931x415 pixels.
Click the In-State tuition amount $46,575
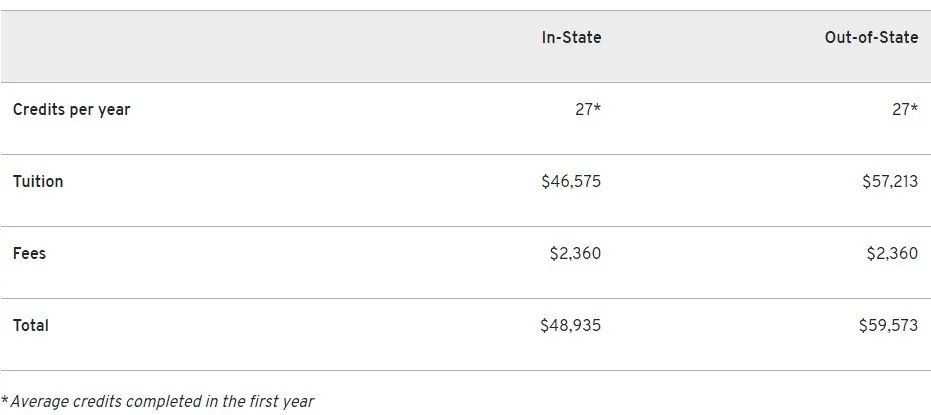(571, 182)
